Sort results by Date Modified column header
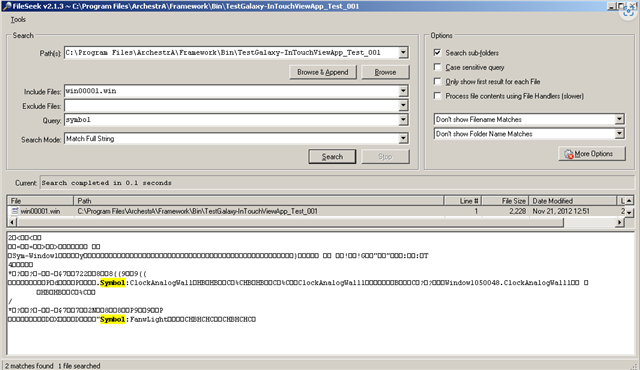 [573, 201]
